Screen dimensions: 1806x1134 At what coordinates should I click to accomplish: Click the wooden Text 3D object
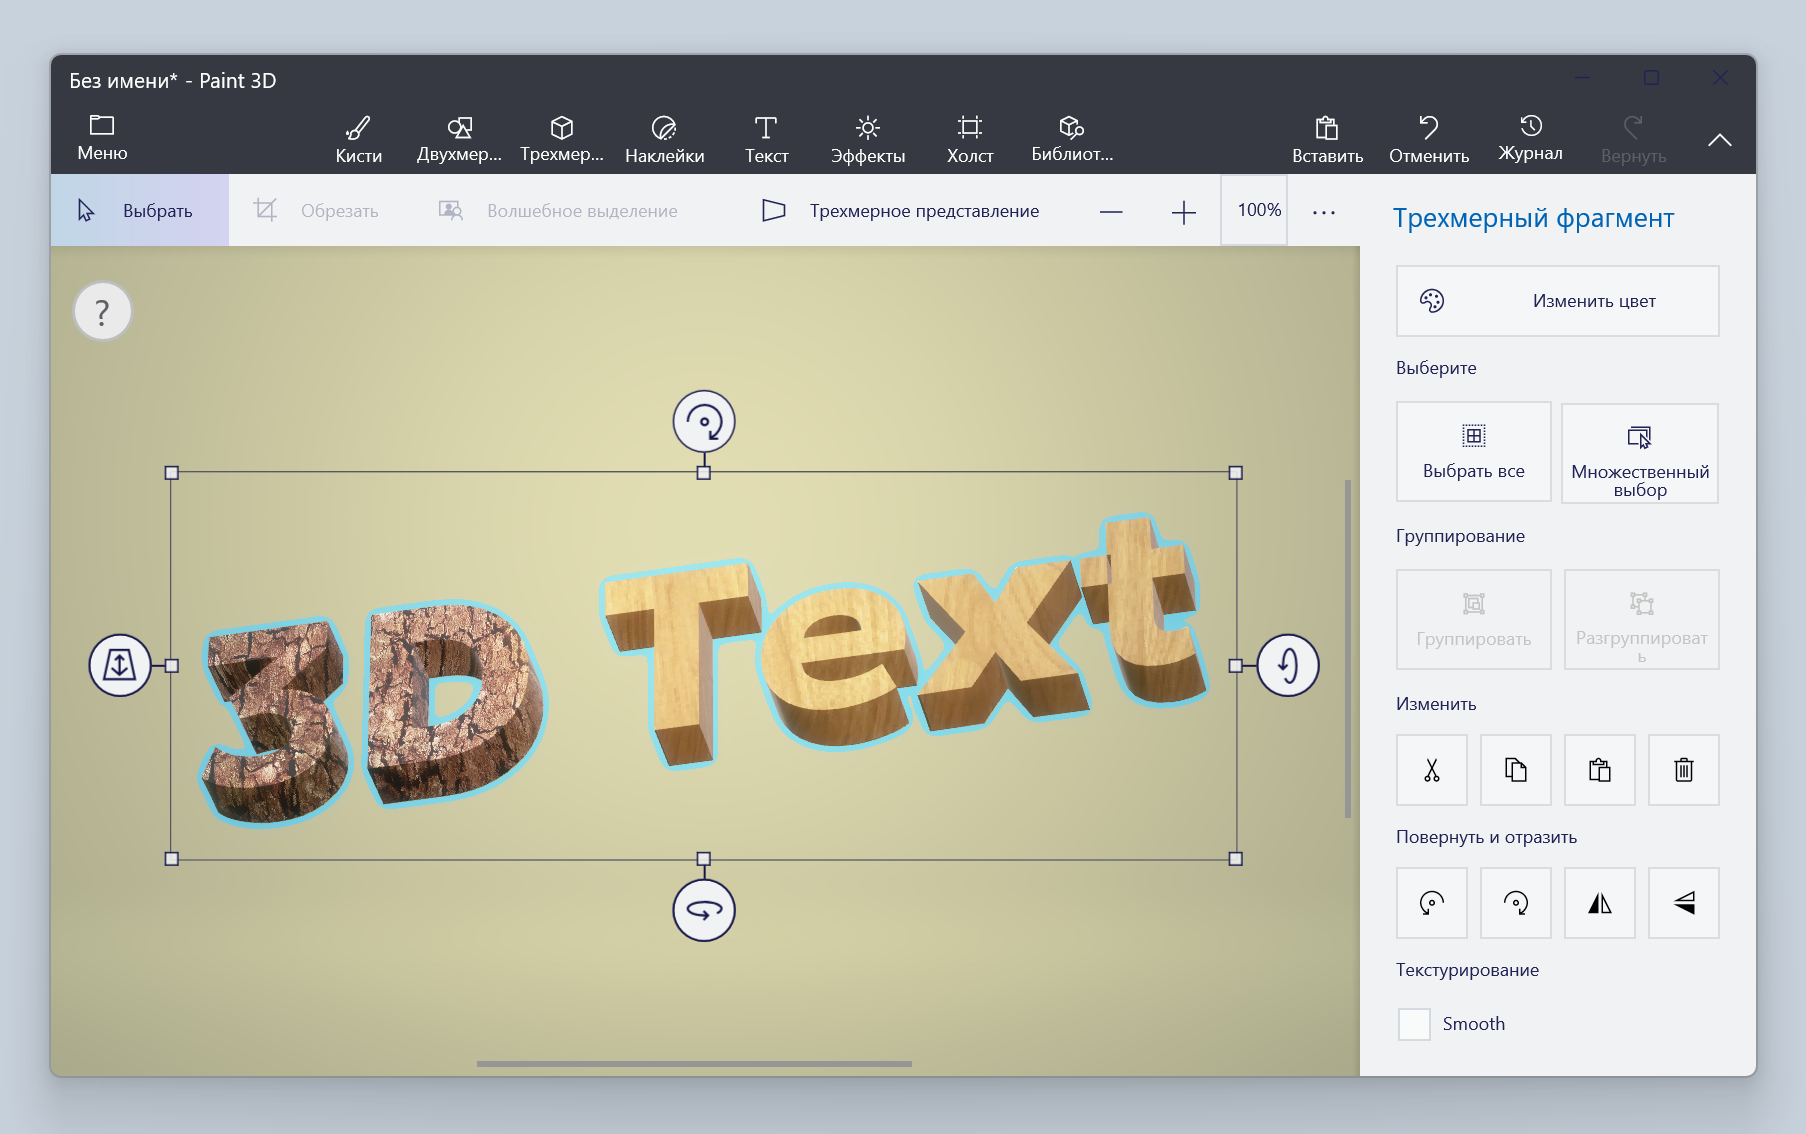tap(905, 640)
